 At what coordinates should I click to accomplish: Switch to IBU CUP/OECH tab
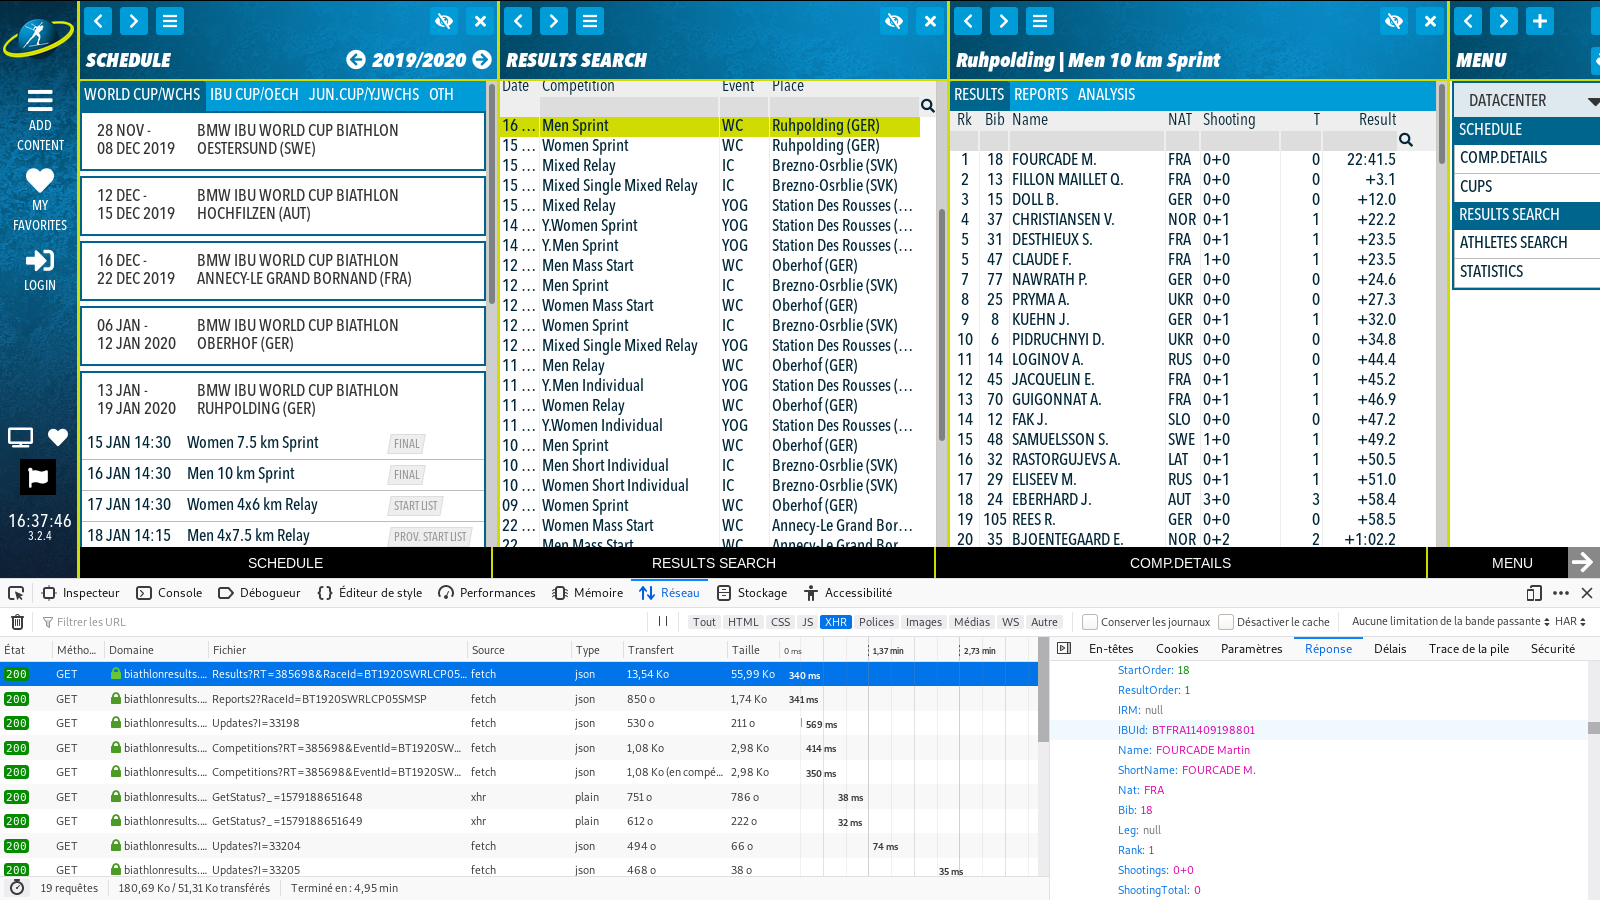click(254, 95)
